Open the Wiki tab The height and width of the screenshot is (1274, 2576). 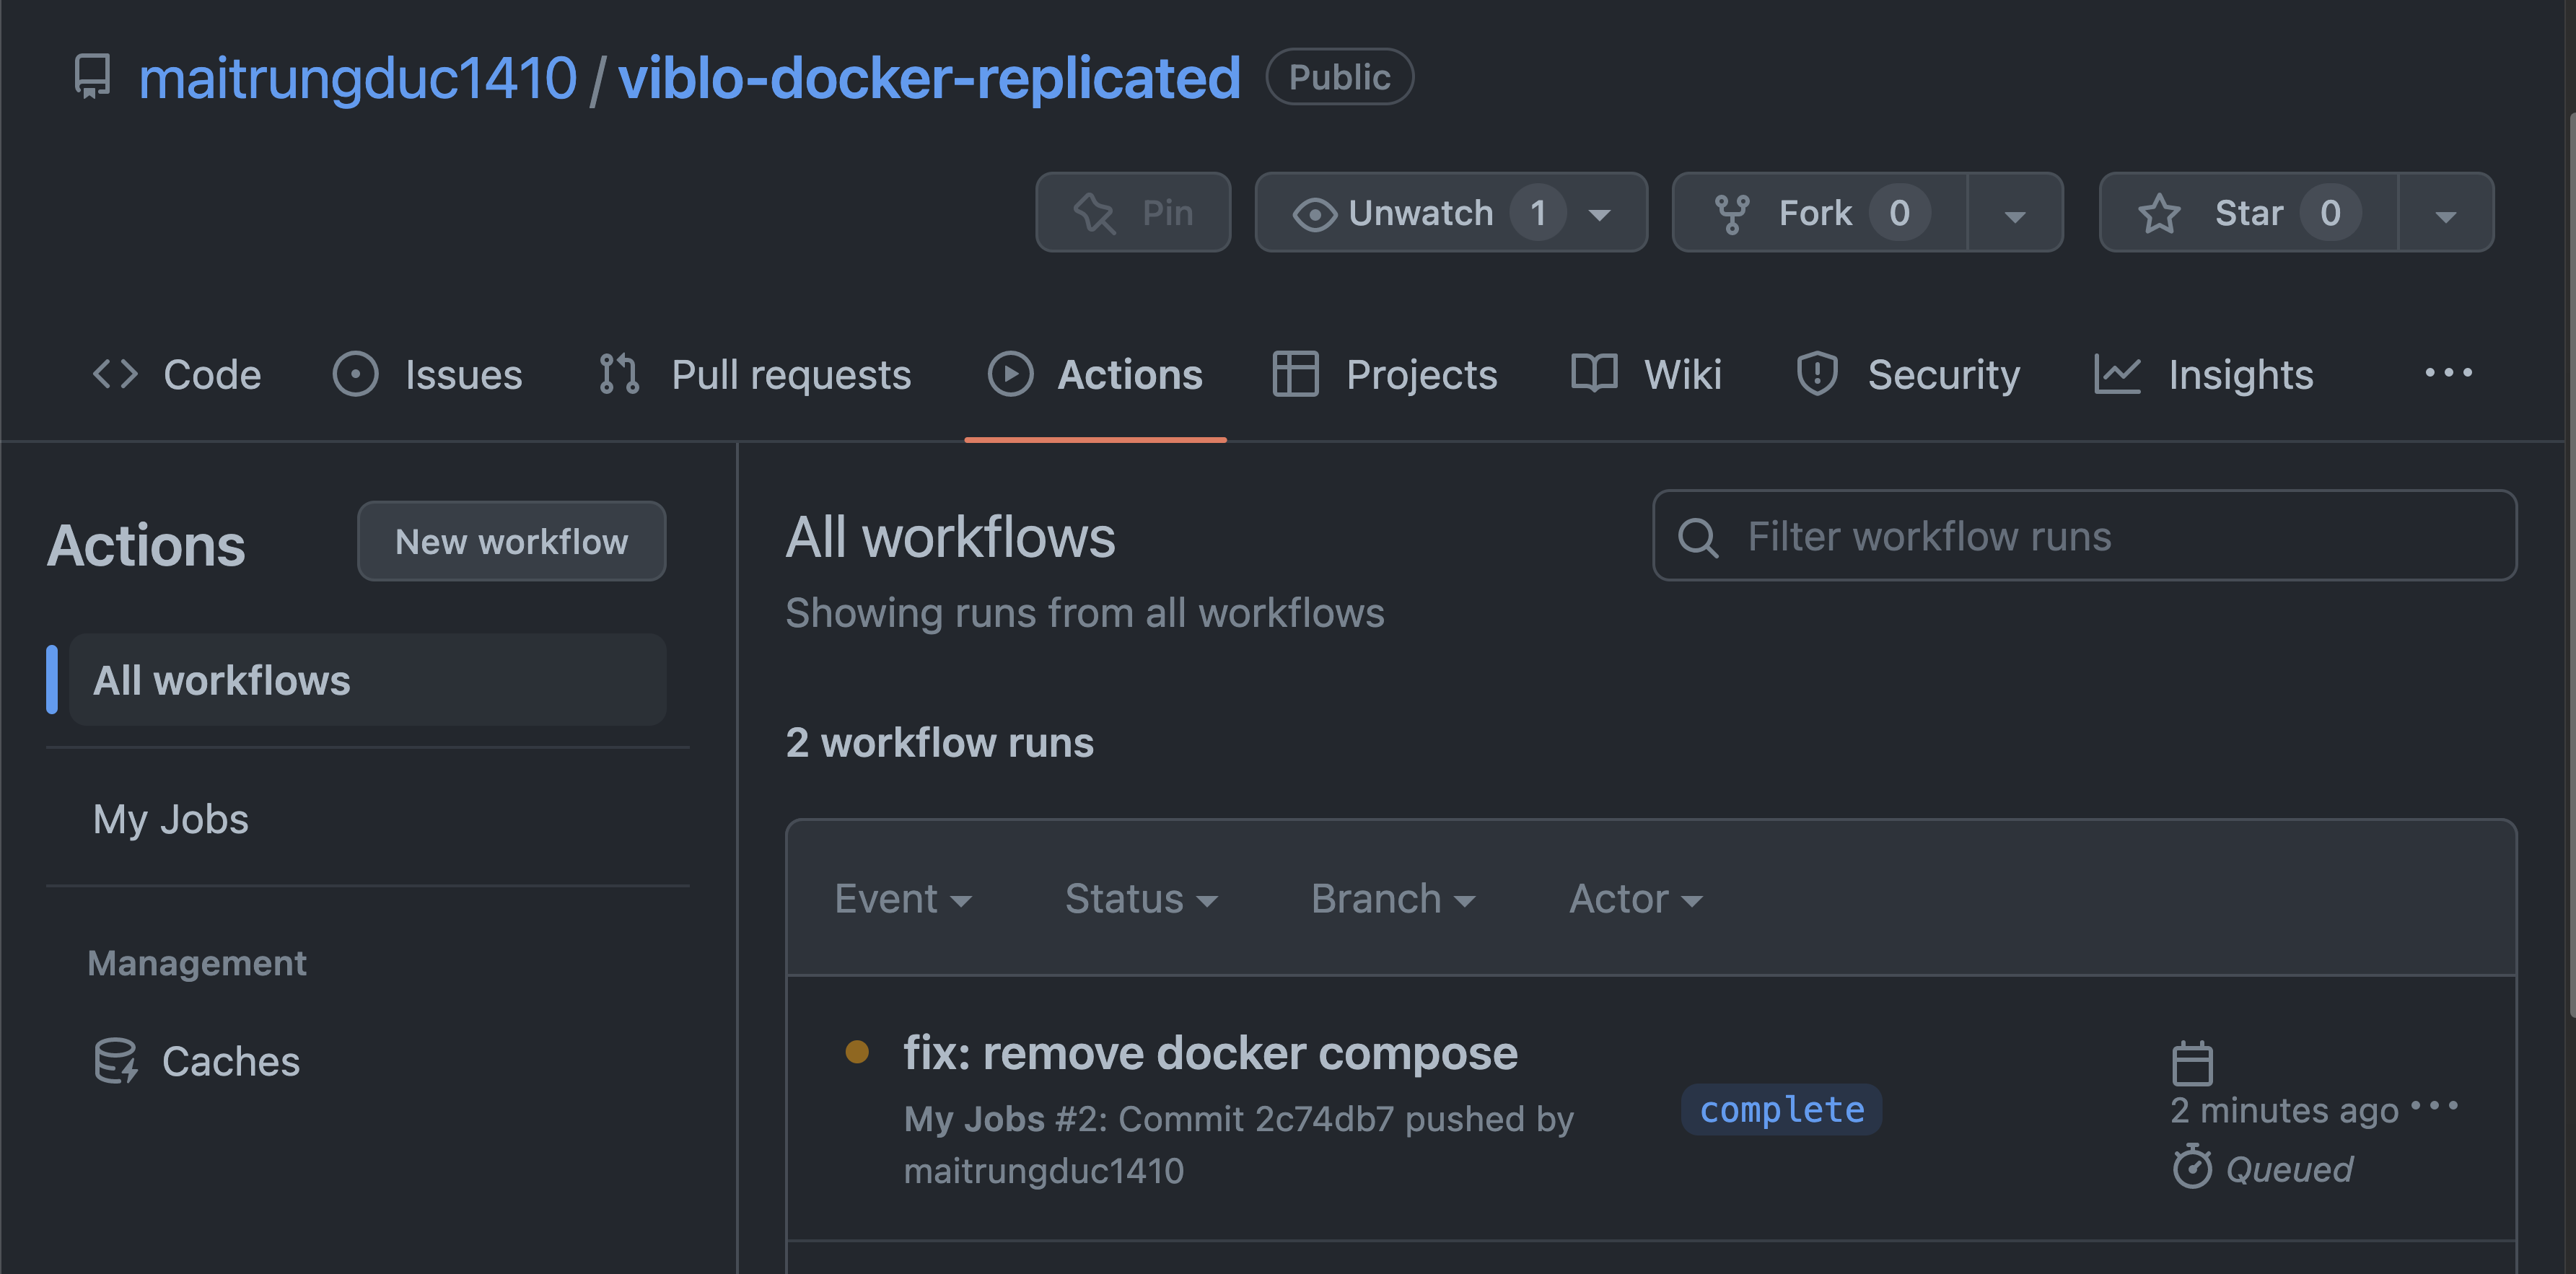[x=1646, y=374]
